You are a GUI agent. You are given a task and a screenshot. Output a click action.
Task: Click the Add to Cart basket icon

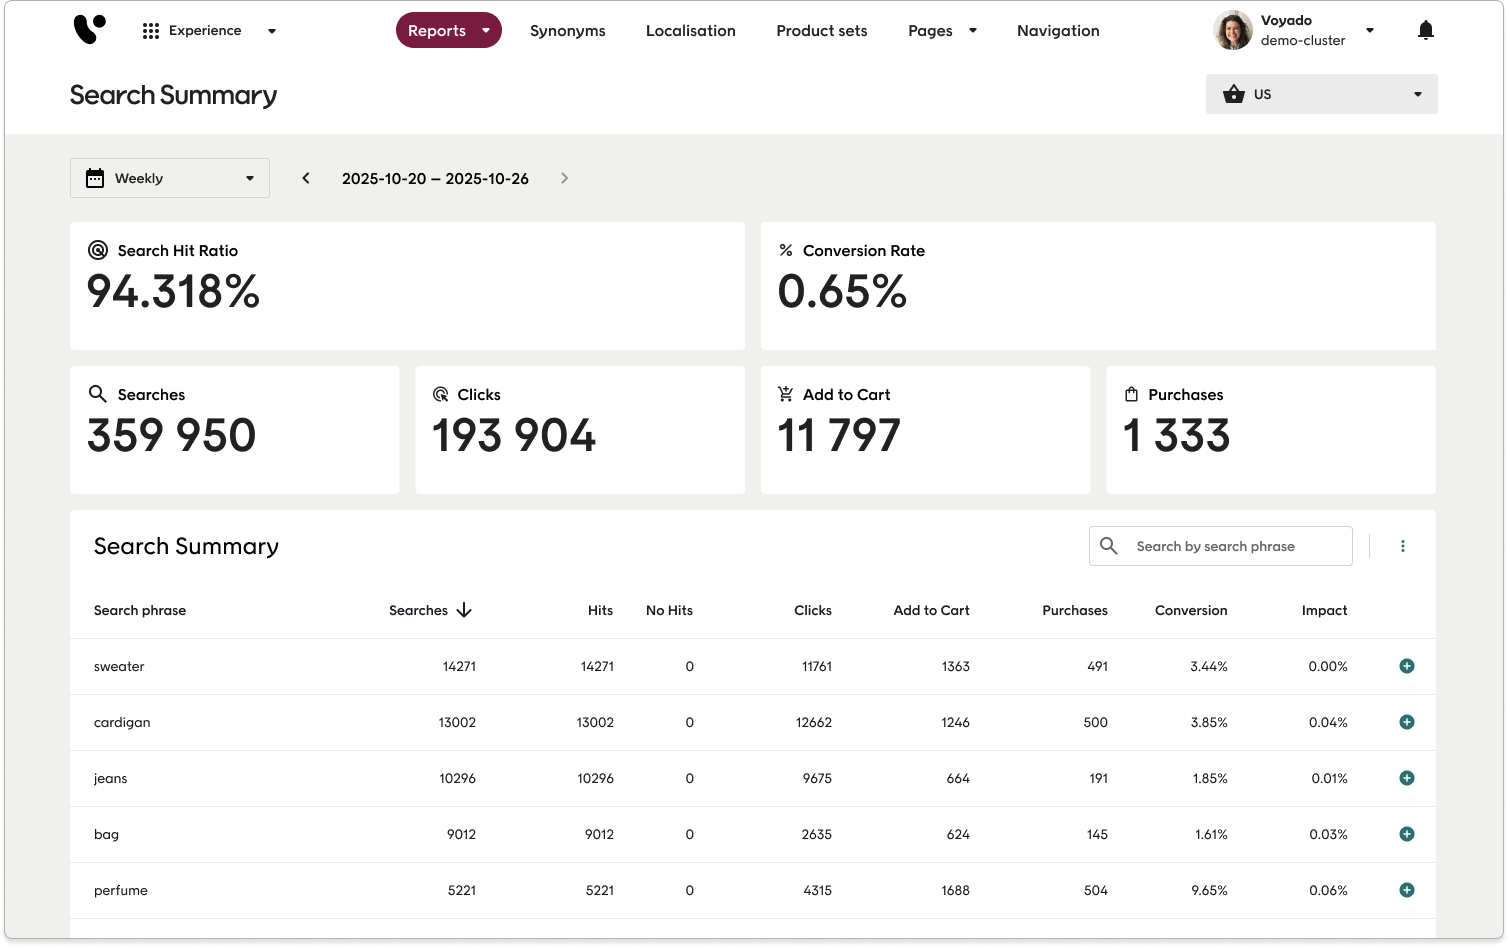point(786,394)
